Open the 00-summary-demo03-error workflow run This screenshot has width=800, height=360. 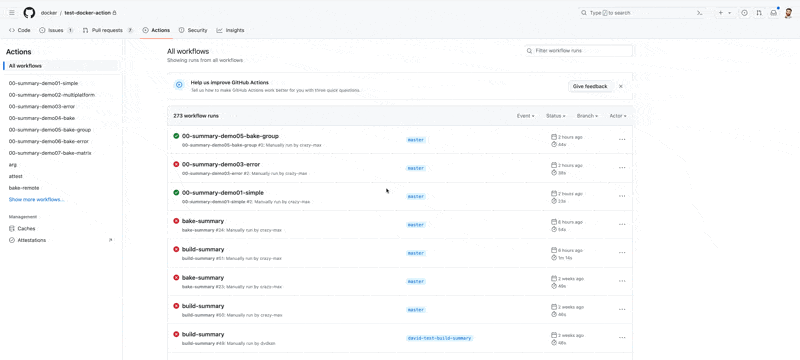[x=221, y=164]
